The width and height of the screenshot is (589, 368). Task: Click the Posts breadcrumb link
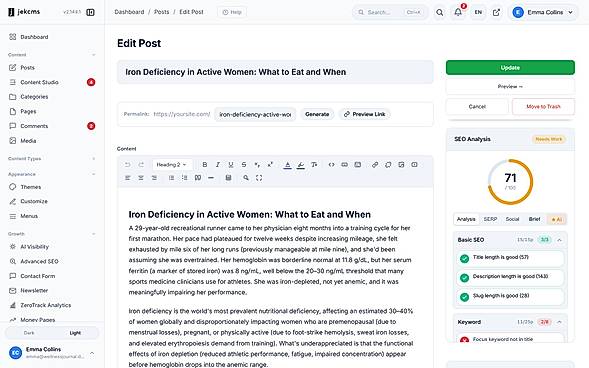(162, 12)
